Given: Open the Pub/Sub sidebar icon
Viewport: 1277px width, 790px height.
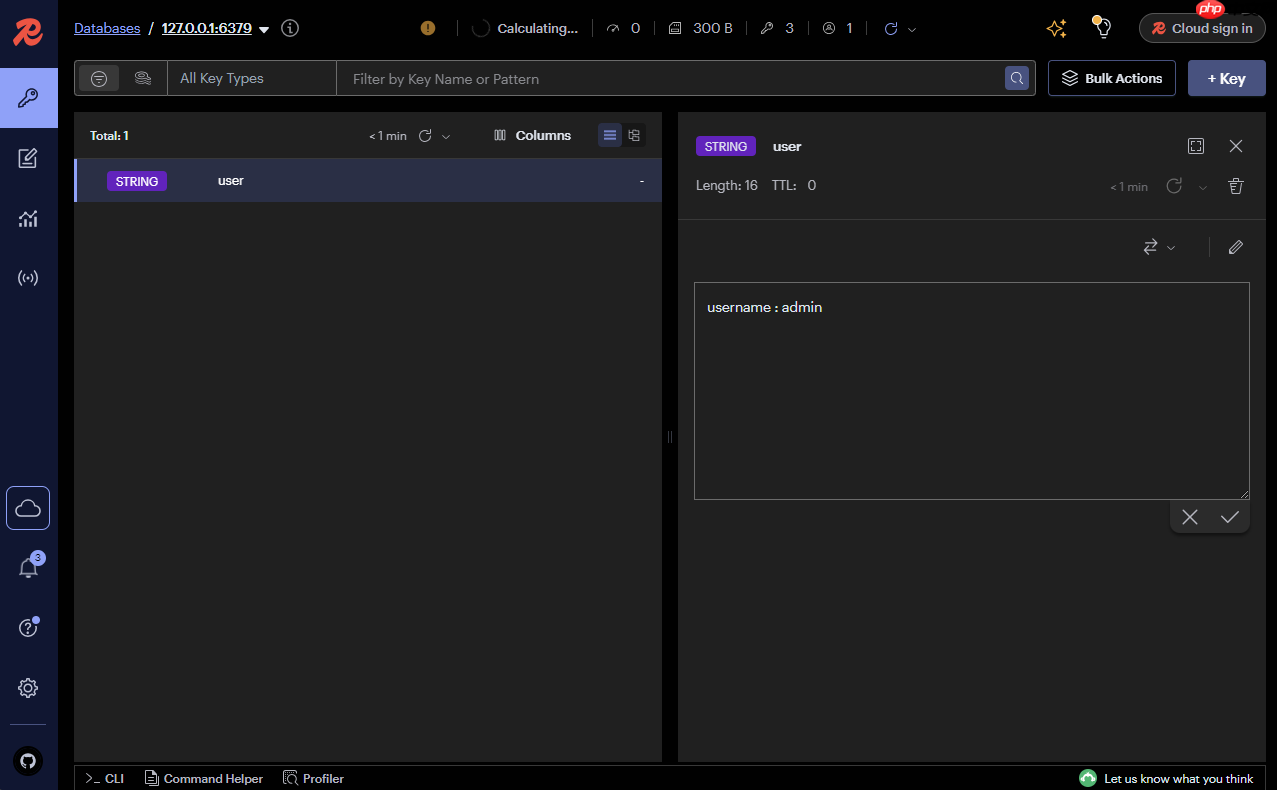Looking at the screenshot, I should click(28, 278).
